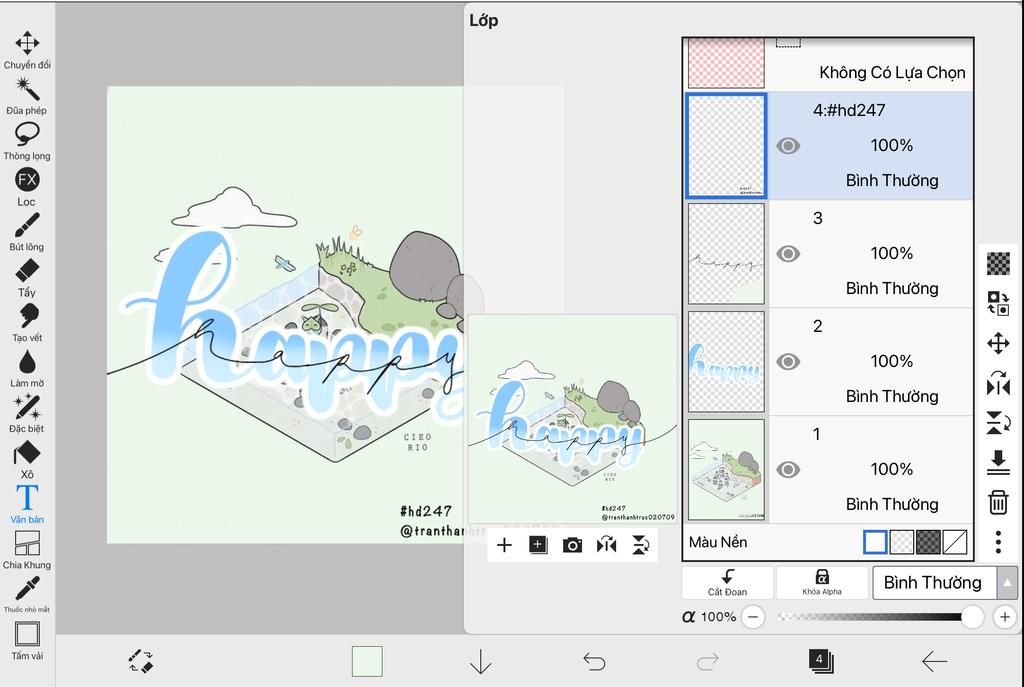Select layer 2 thumbnail with happy text
The height and width of the screenshot is (687, 1024).
726,362
